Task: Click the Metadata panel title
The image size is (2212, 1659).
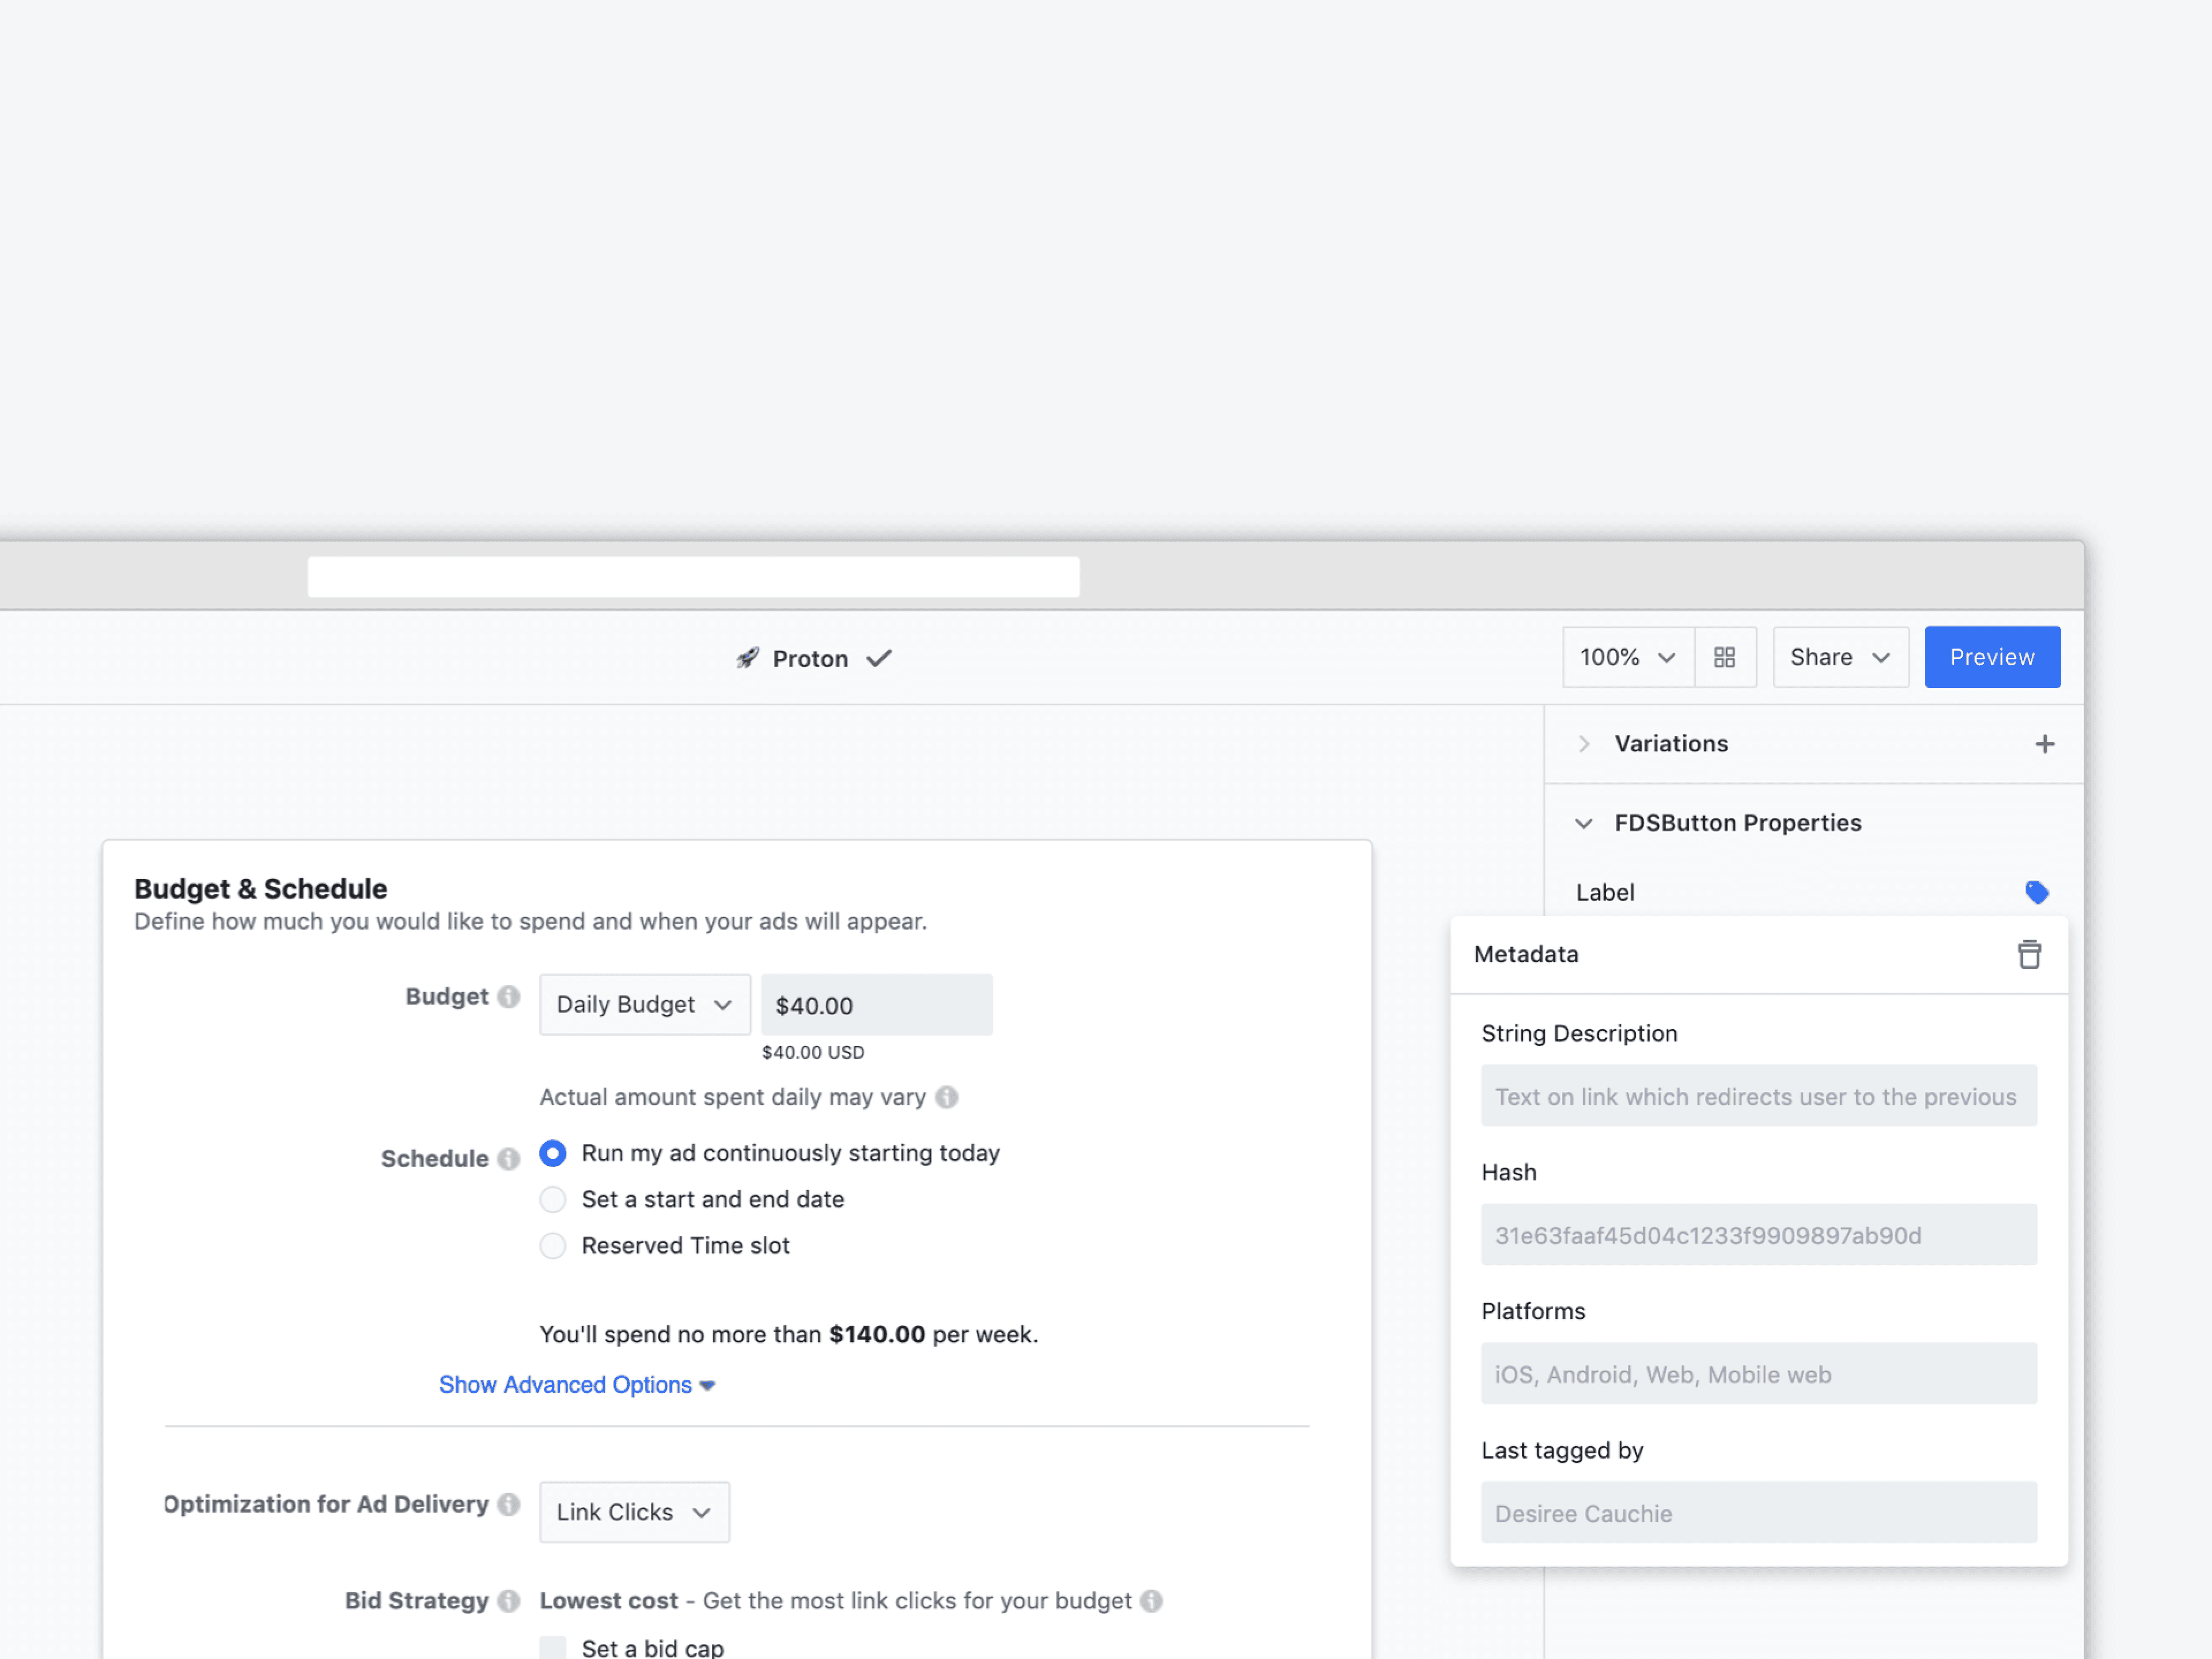Action: 1526,954
